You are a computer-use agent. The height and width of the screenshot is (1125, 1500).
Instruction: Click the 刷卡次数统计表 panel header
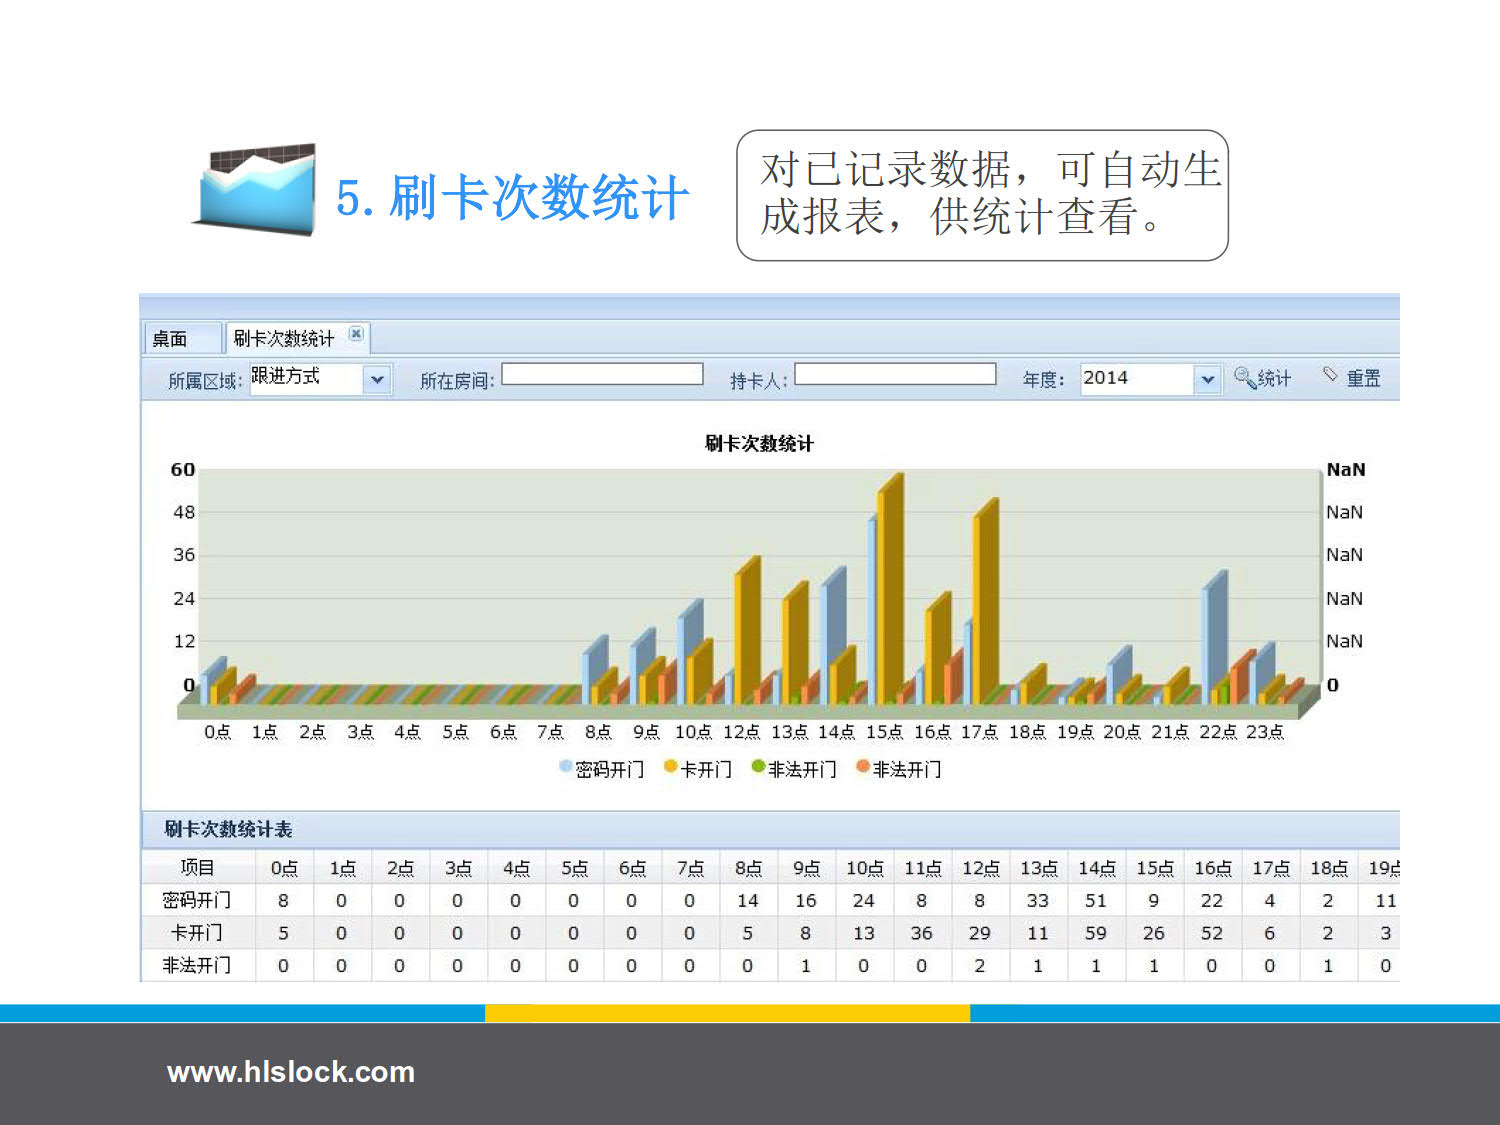pyautogui.click(x=228, y=829)
